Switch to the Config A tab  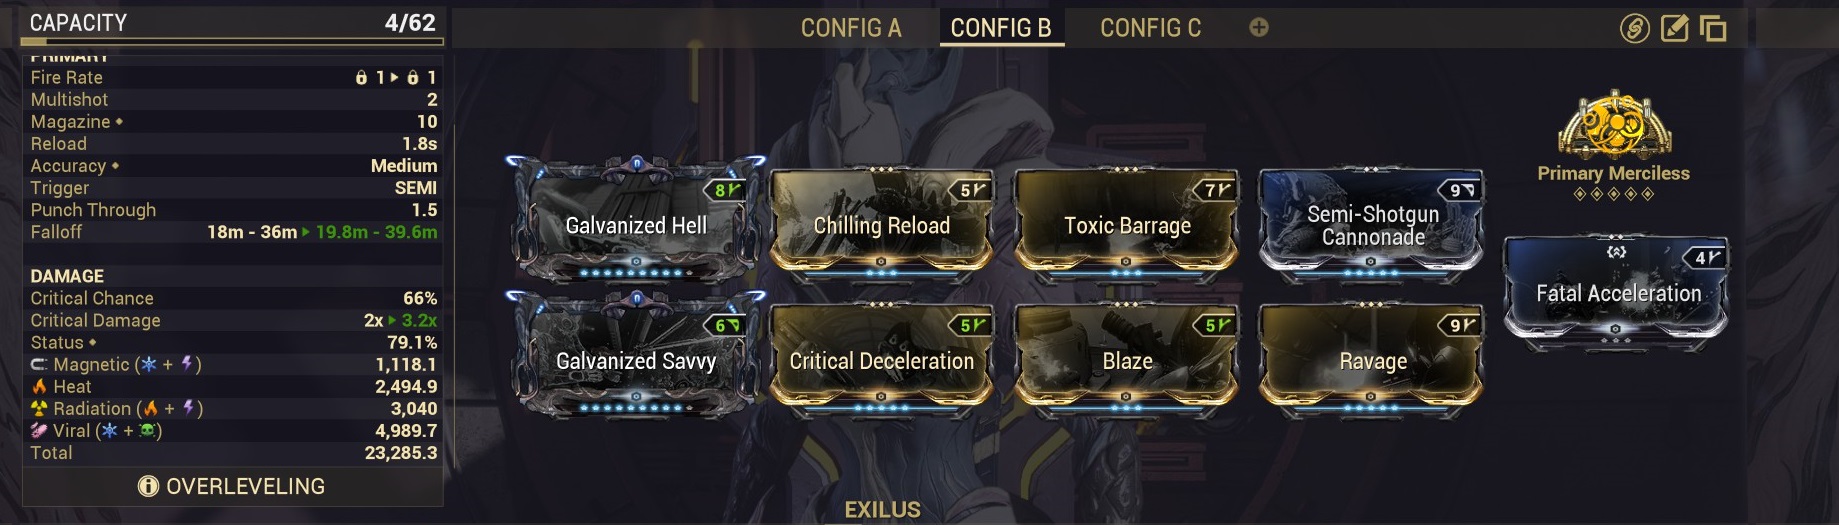851,28
